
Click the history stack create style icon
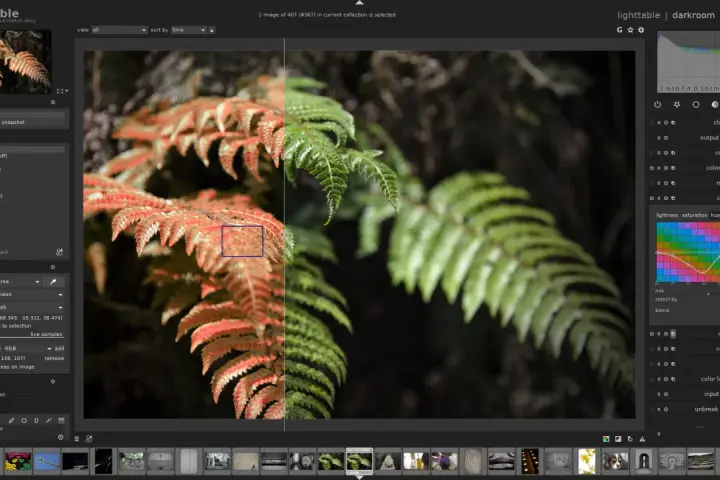[x=59, y=252]
